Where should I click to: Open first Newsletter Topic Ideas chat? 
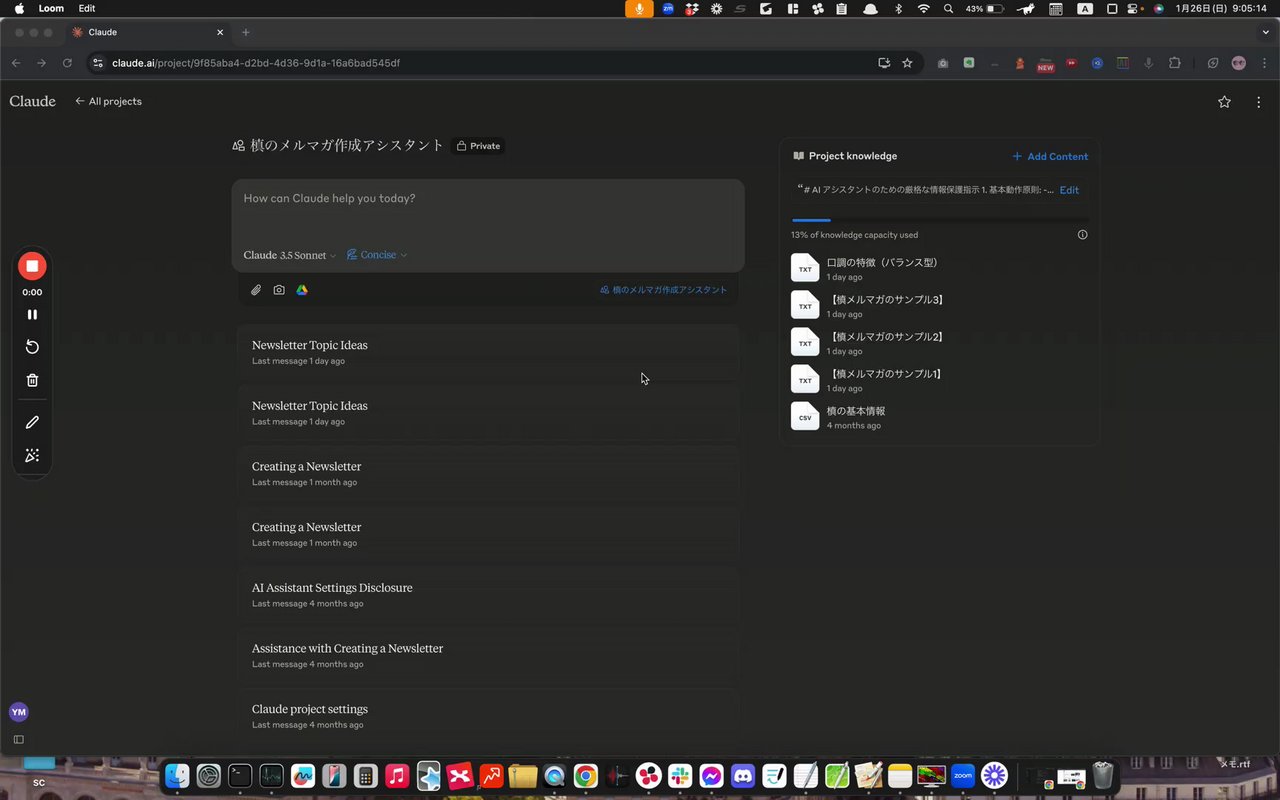tap(488, 352)
